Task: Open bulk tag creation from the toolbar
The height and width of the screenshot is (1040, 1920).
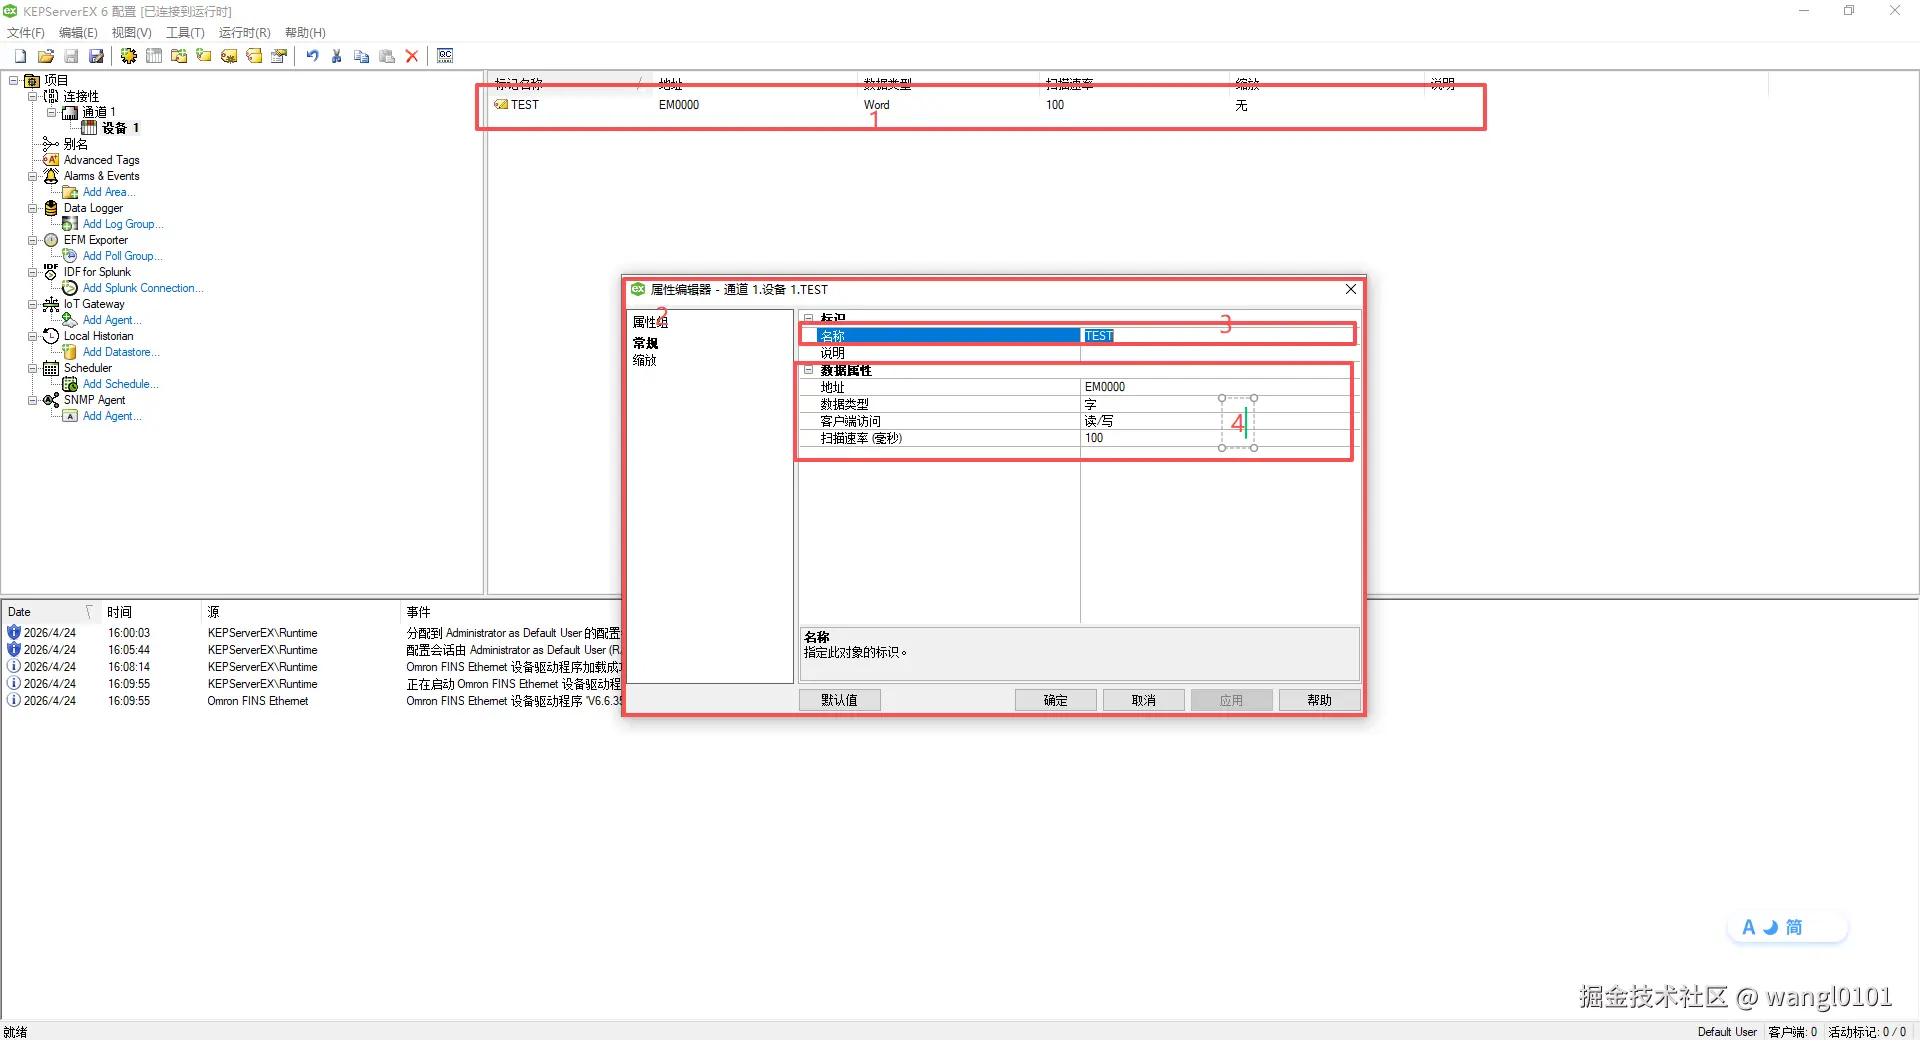Action: pyautogui.click(x=229, y=56)
